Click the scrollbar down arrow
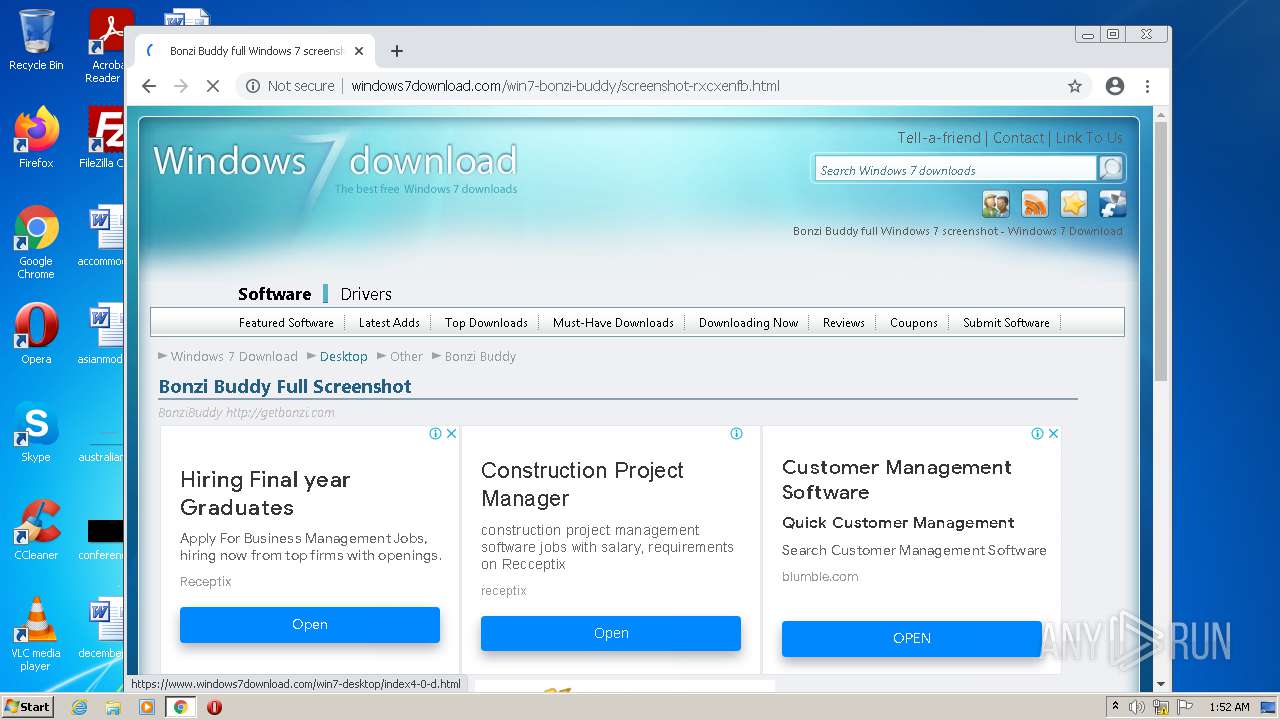 coord(1161,684)
